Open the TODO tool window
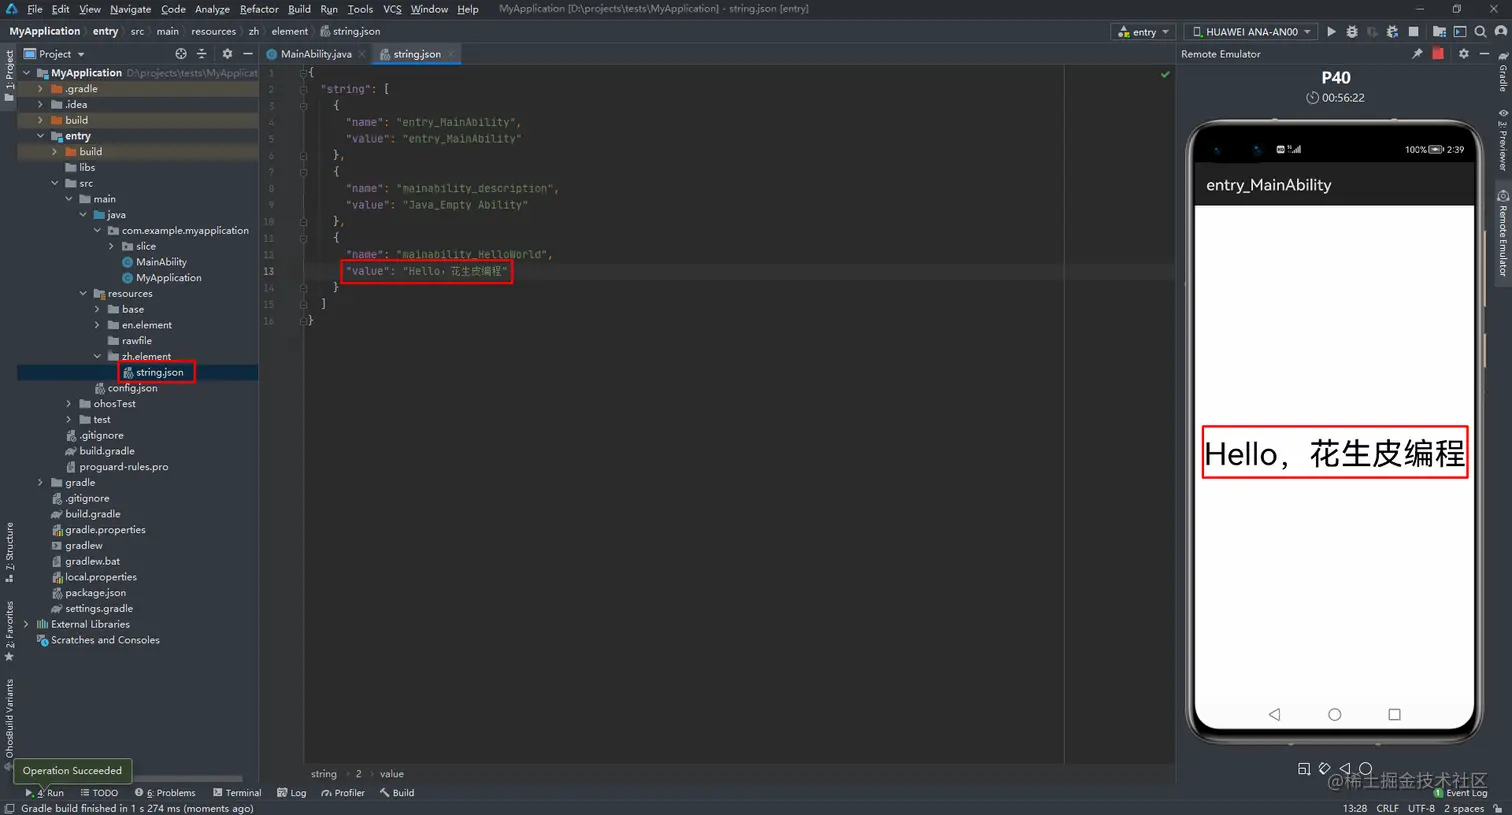 [x=99, y=793]
